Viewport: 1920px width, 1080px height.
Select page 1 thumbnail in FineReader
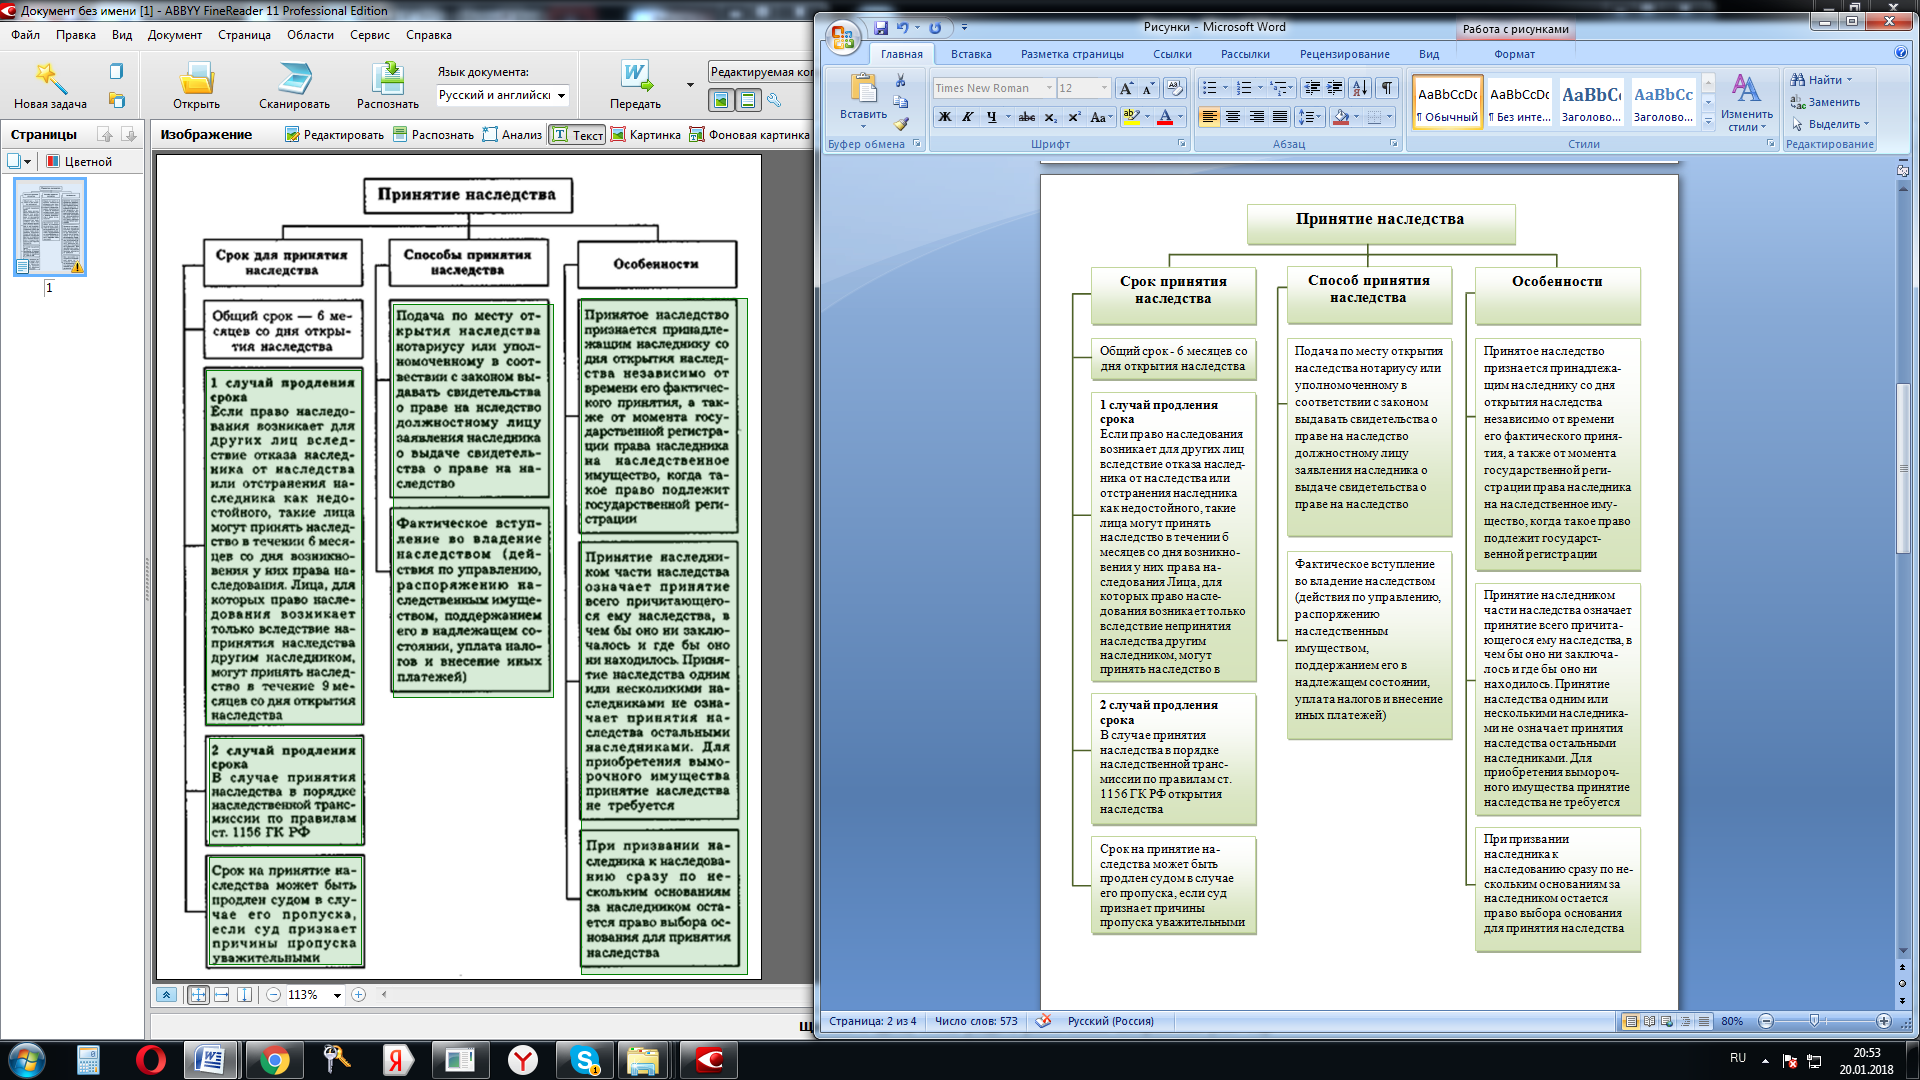coord(50,227)
